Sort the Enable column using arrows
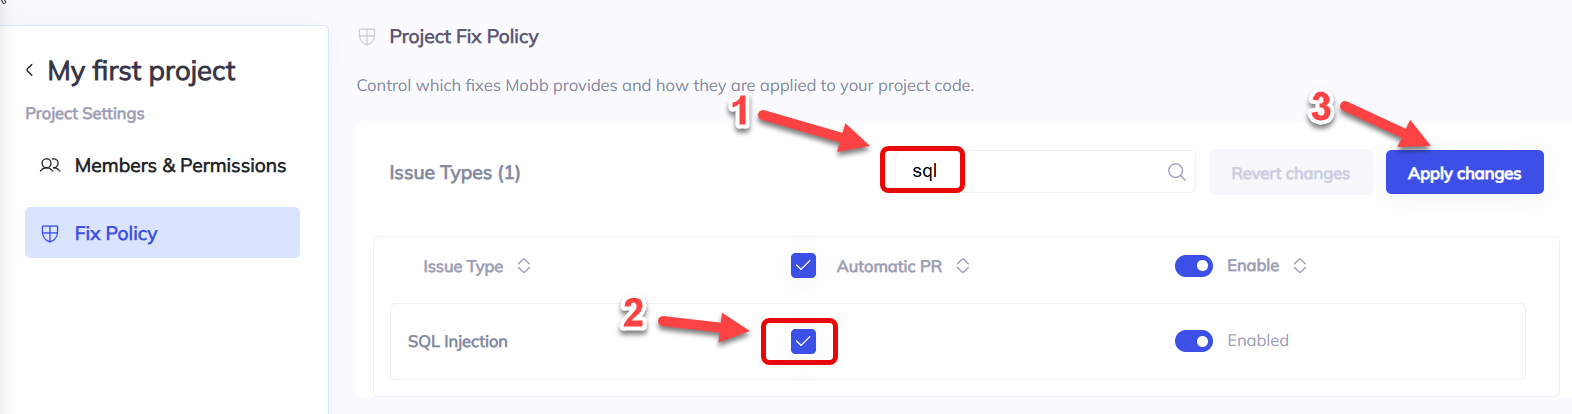This screenshot has height=414, width=1572. point(1300,266)
